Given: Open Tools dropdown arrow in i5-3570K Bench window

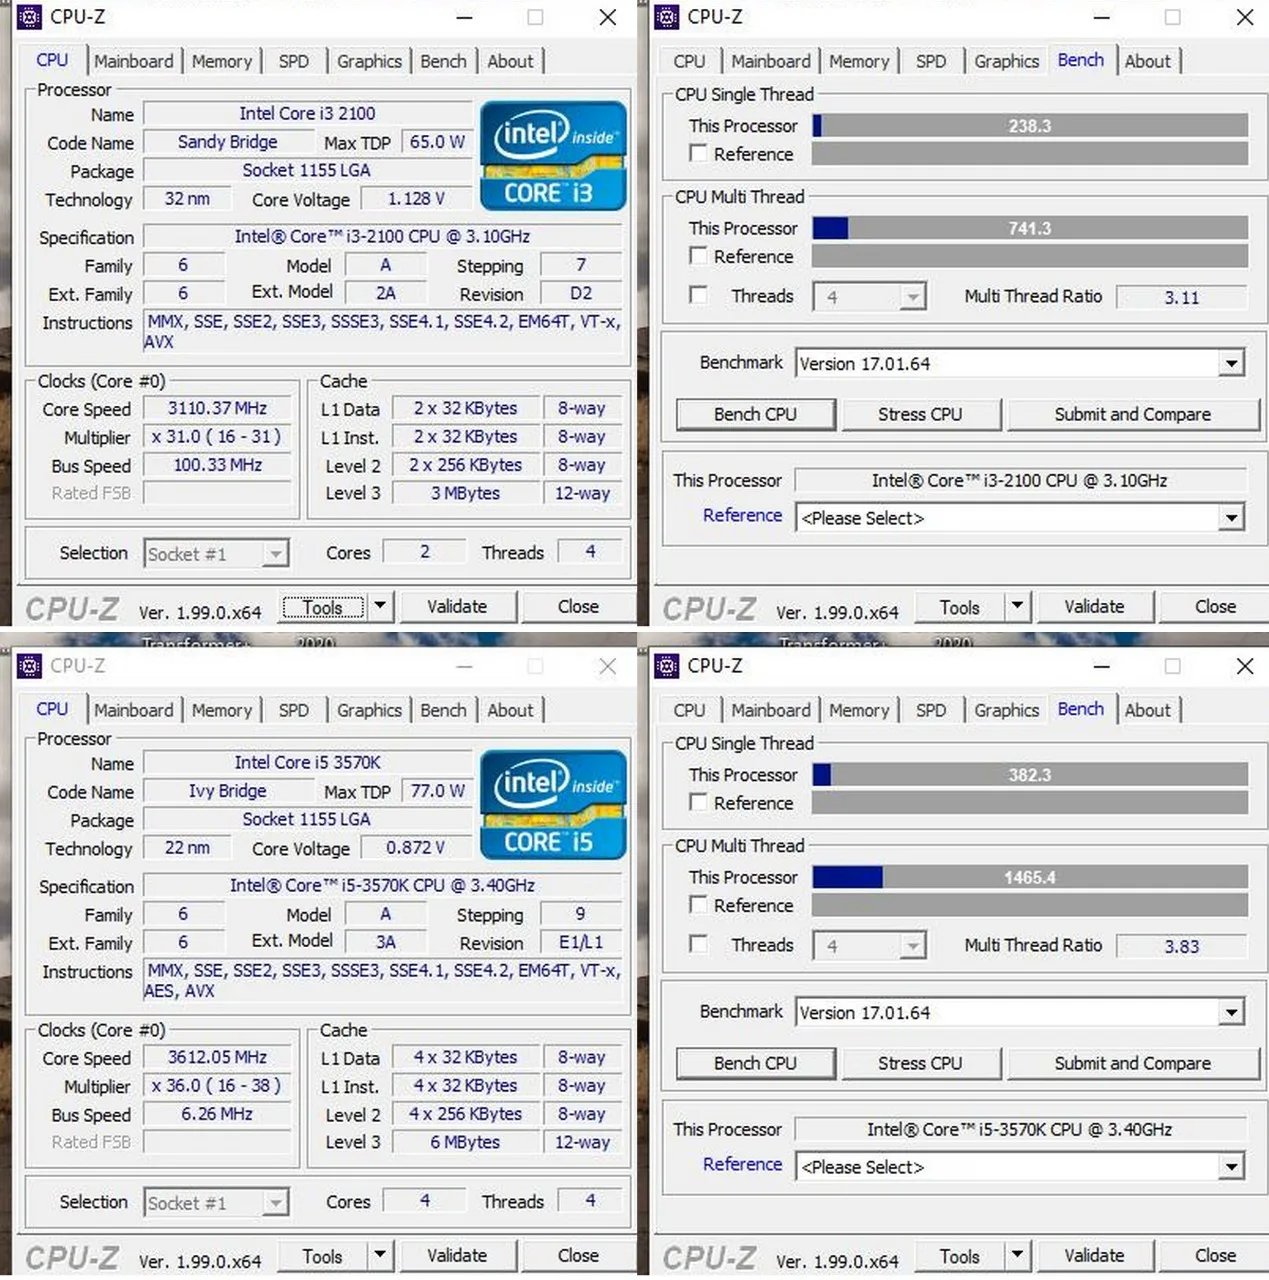Looking at the screenshot, I should tap(1017, 1255).
